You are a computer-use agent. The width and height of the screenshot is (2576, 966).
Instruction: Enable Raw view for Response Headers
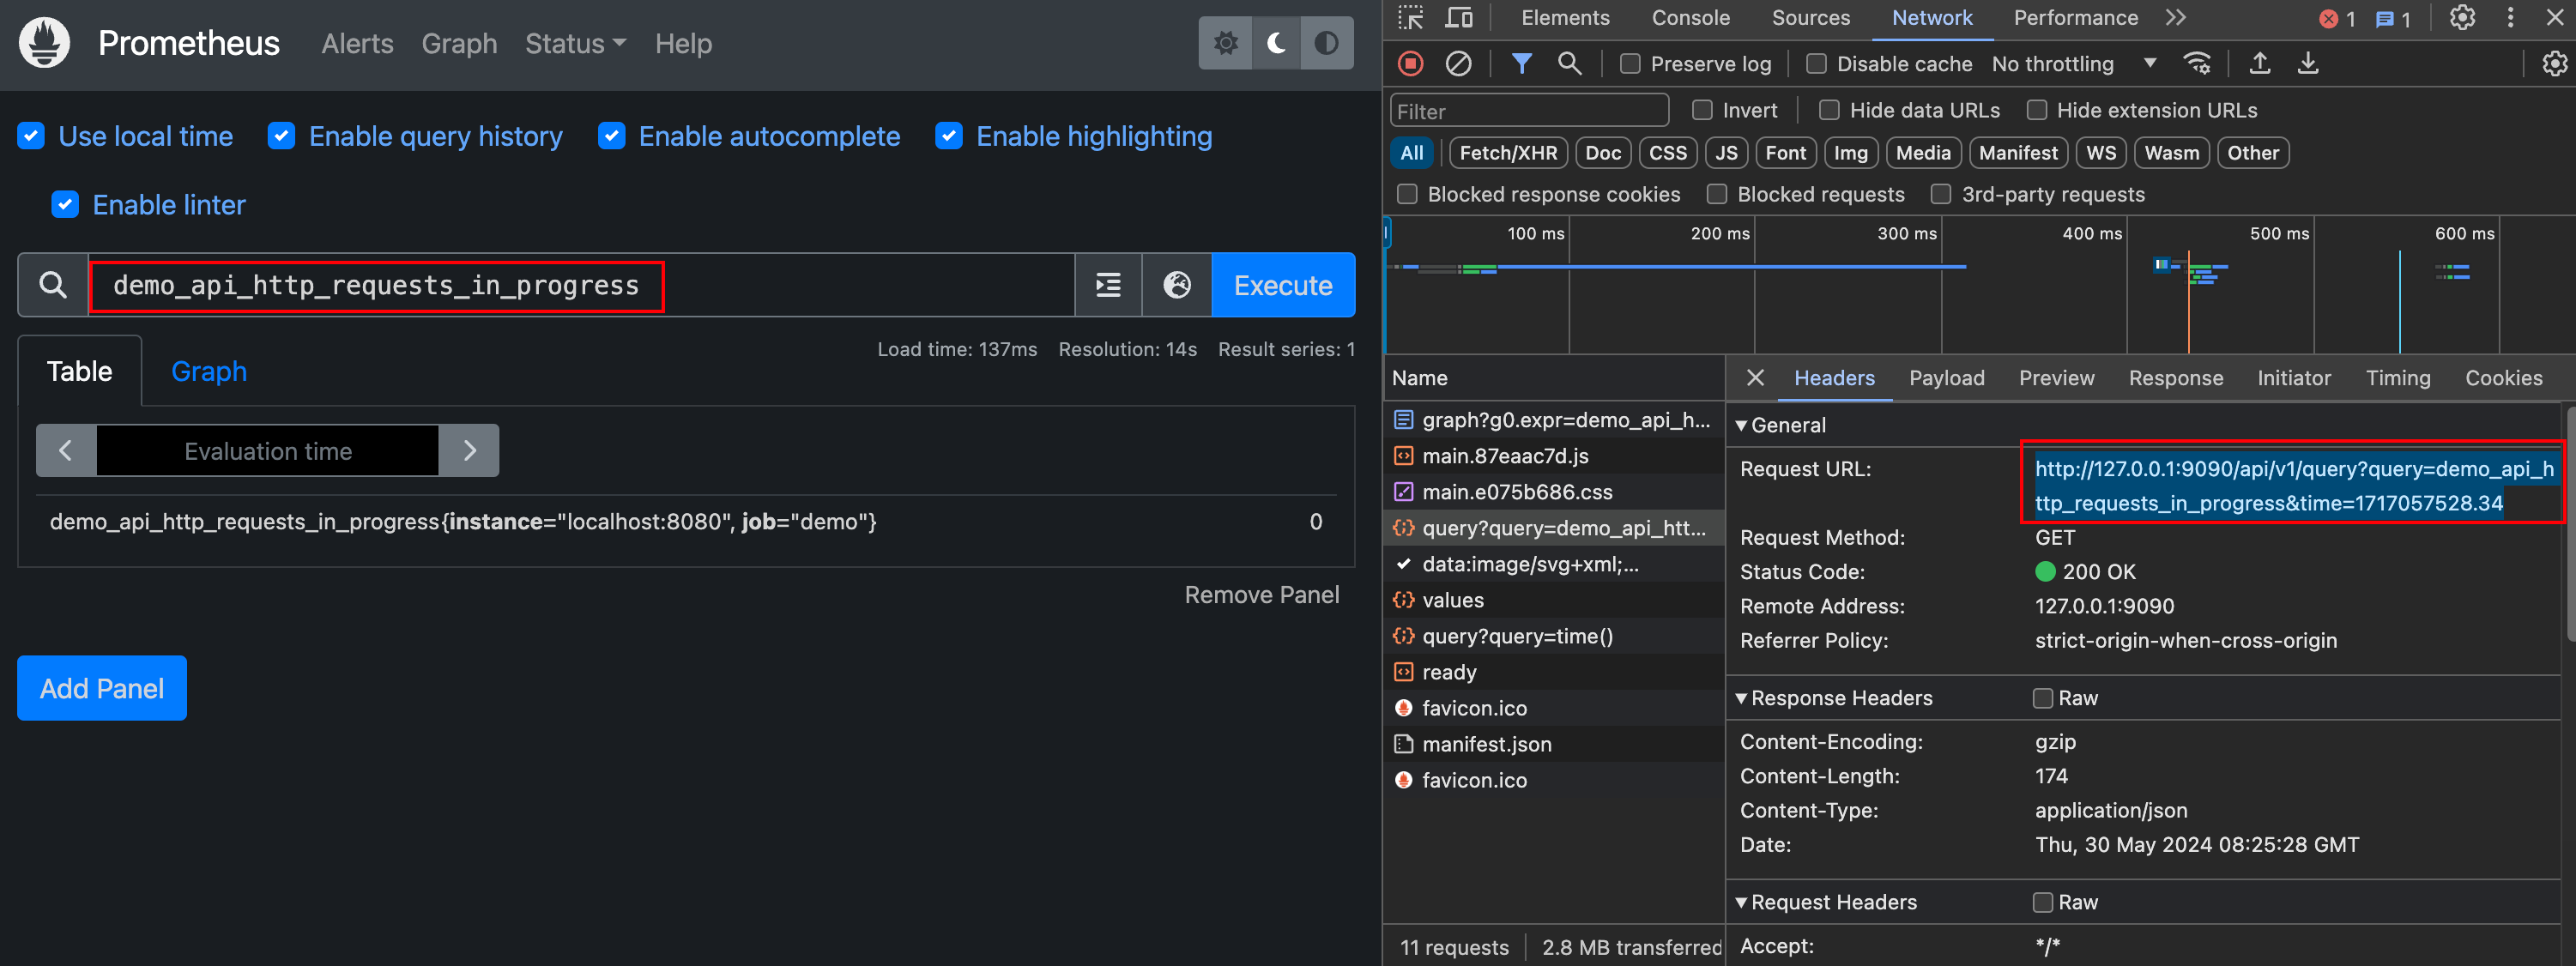pos(2043,698)
